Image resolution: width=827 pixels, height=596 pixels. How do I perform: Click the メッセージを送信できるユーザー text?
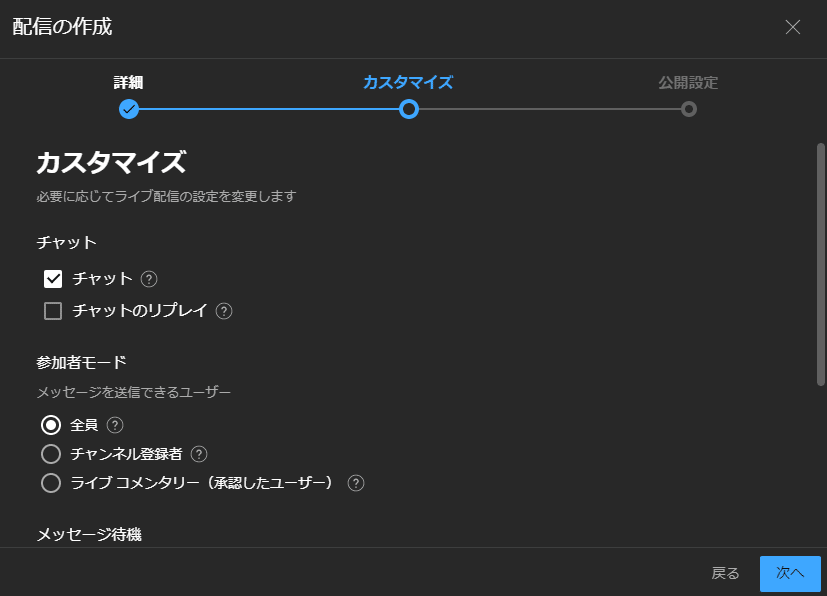coord(133,392)
